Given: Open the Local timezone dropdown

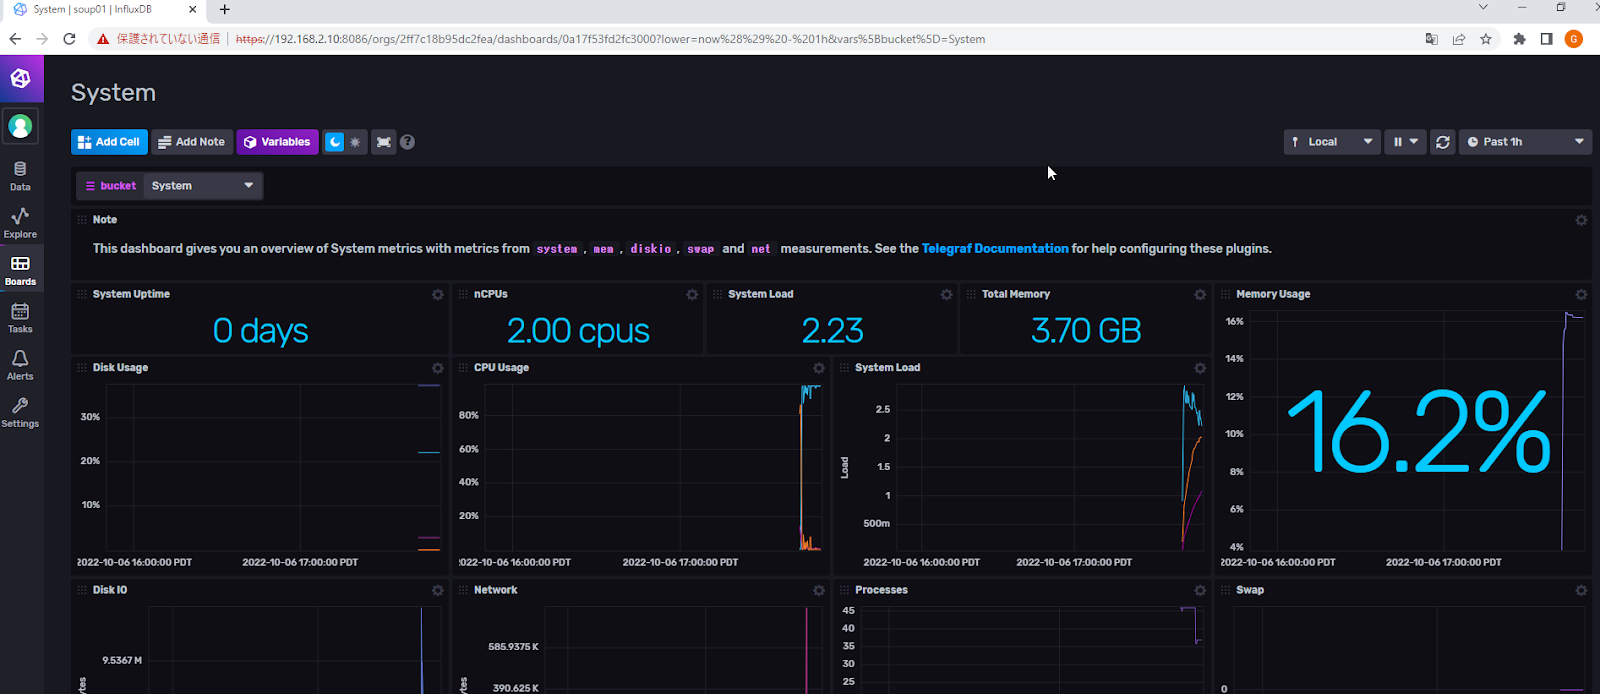Looking at the screenshot, I should point(1332,142).
